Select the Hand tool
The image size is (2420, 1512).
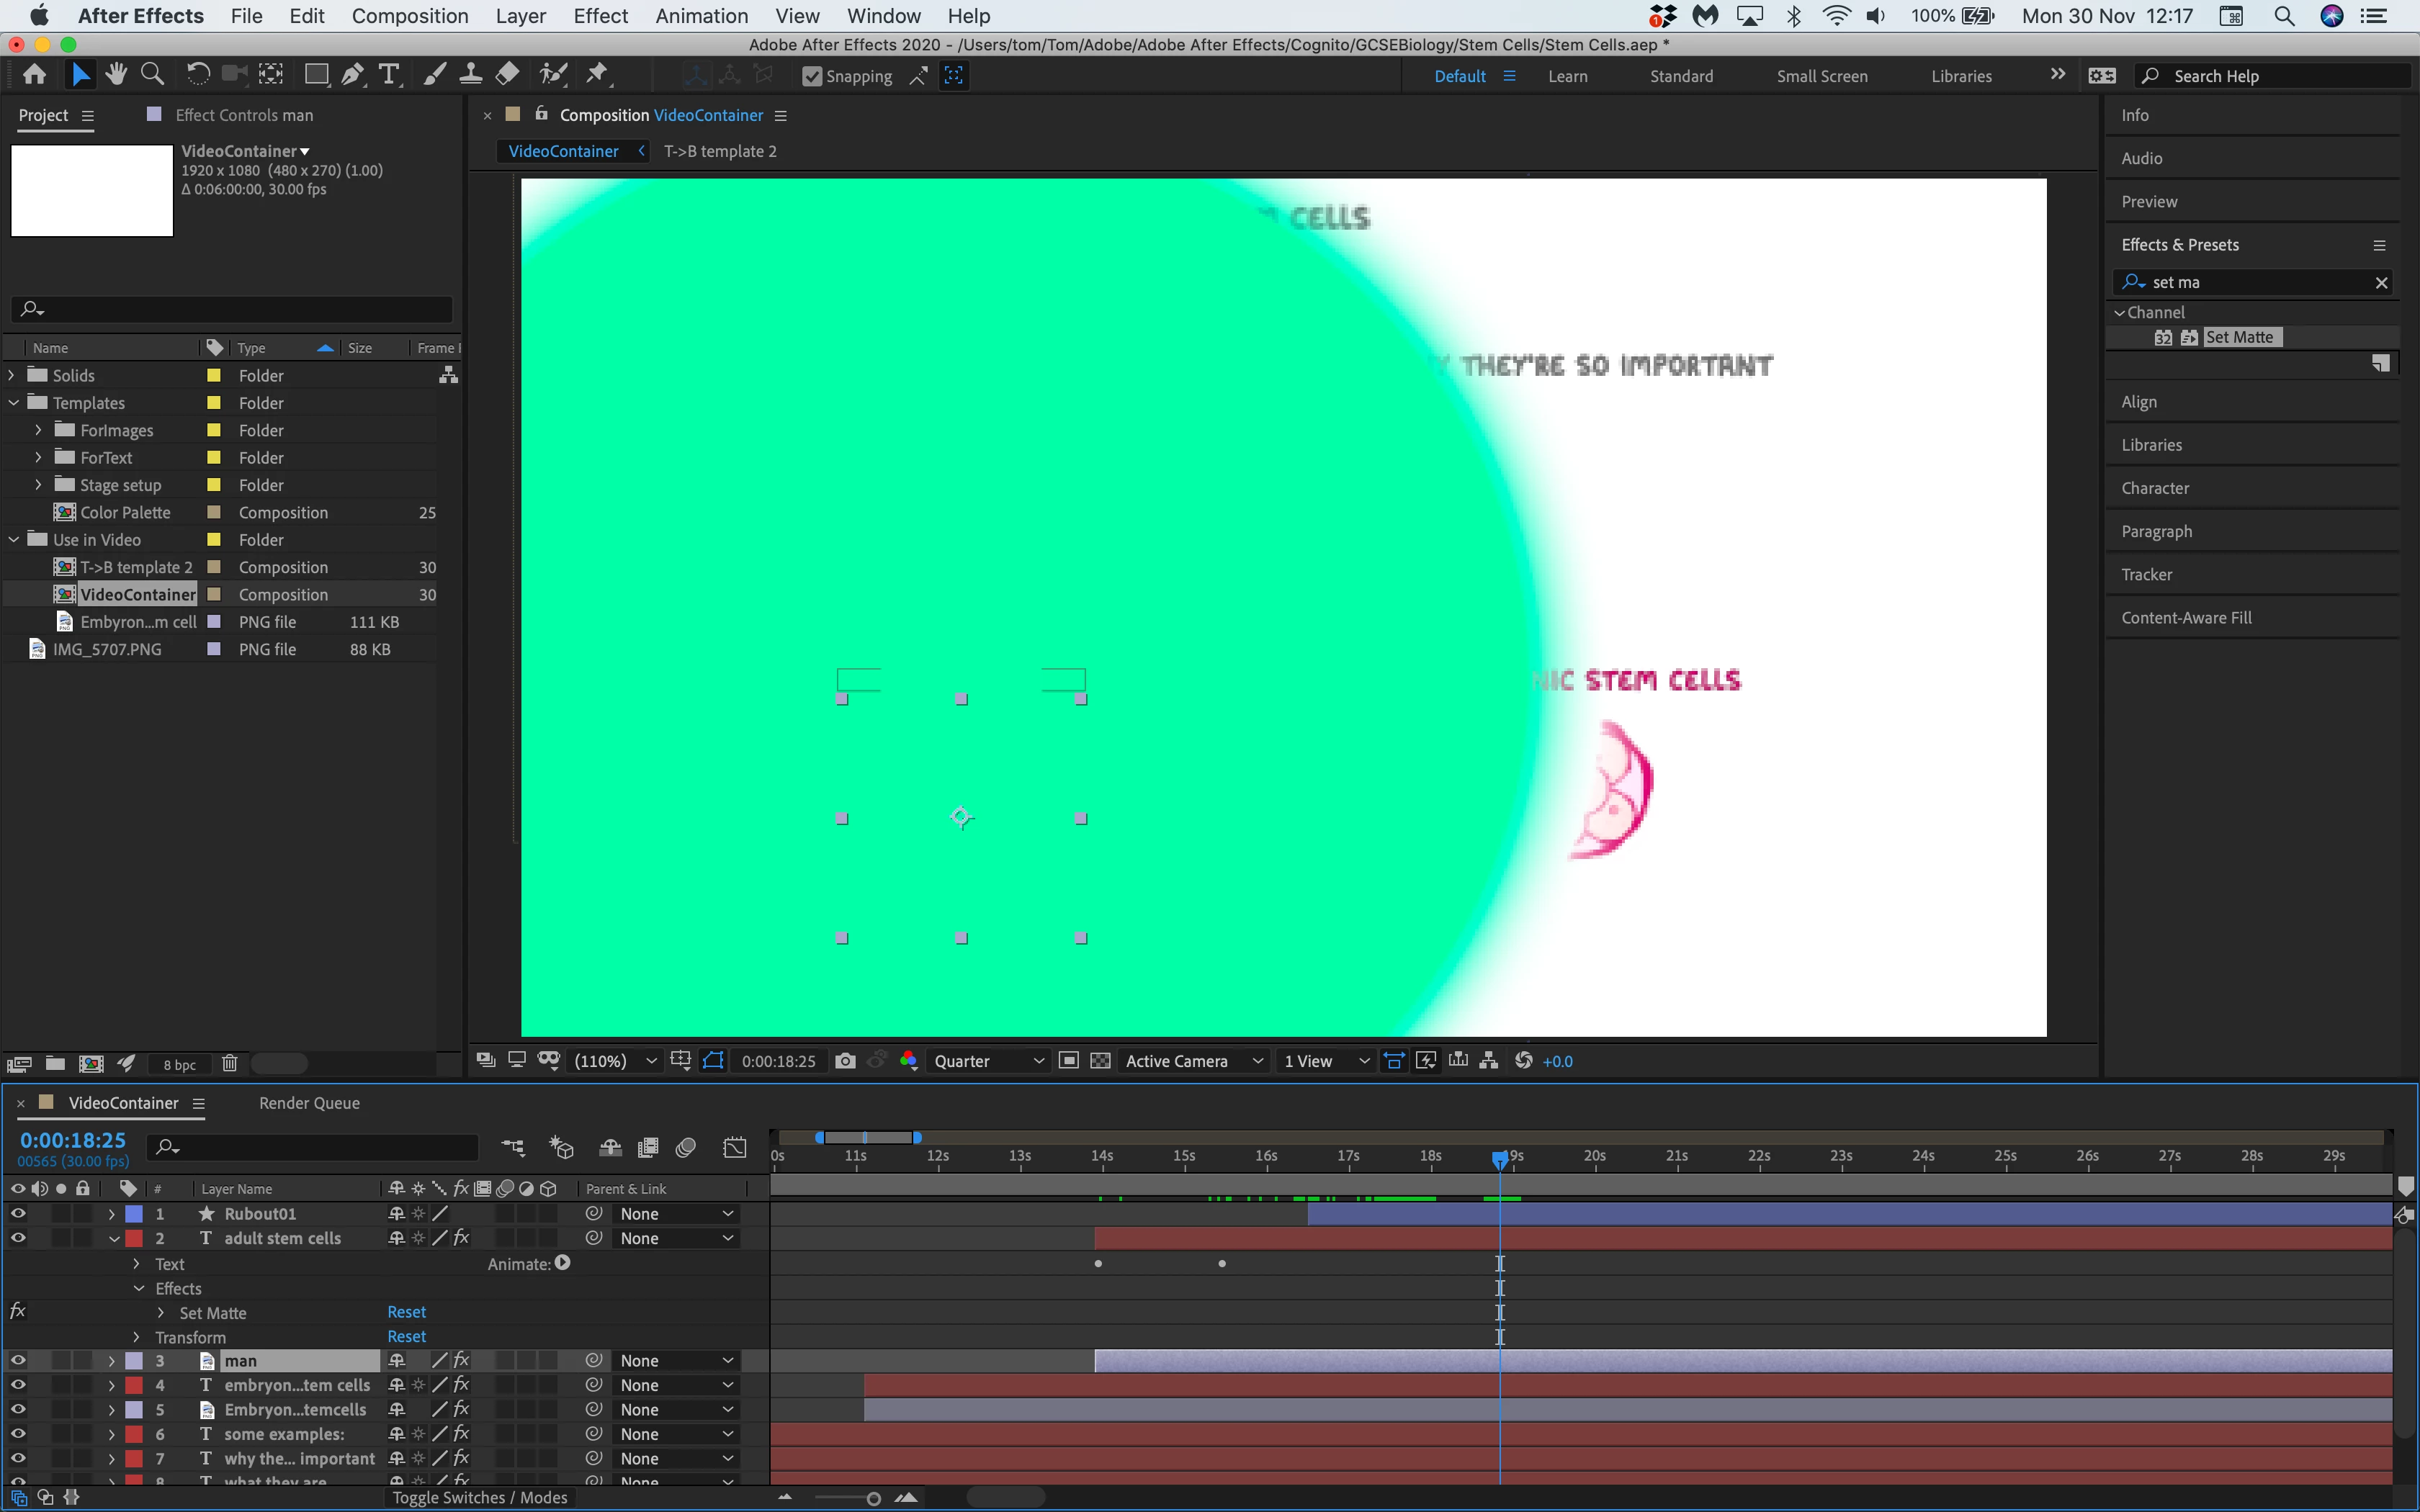coord(116,75)
